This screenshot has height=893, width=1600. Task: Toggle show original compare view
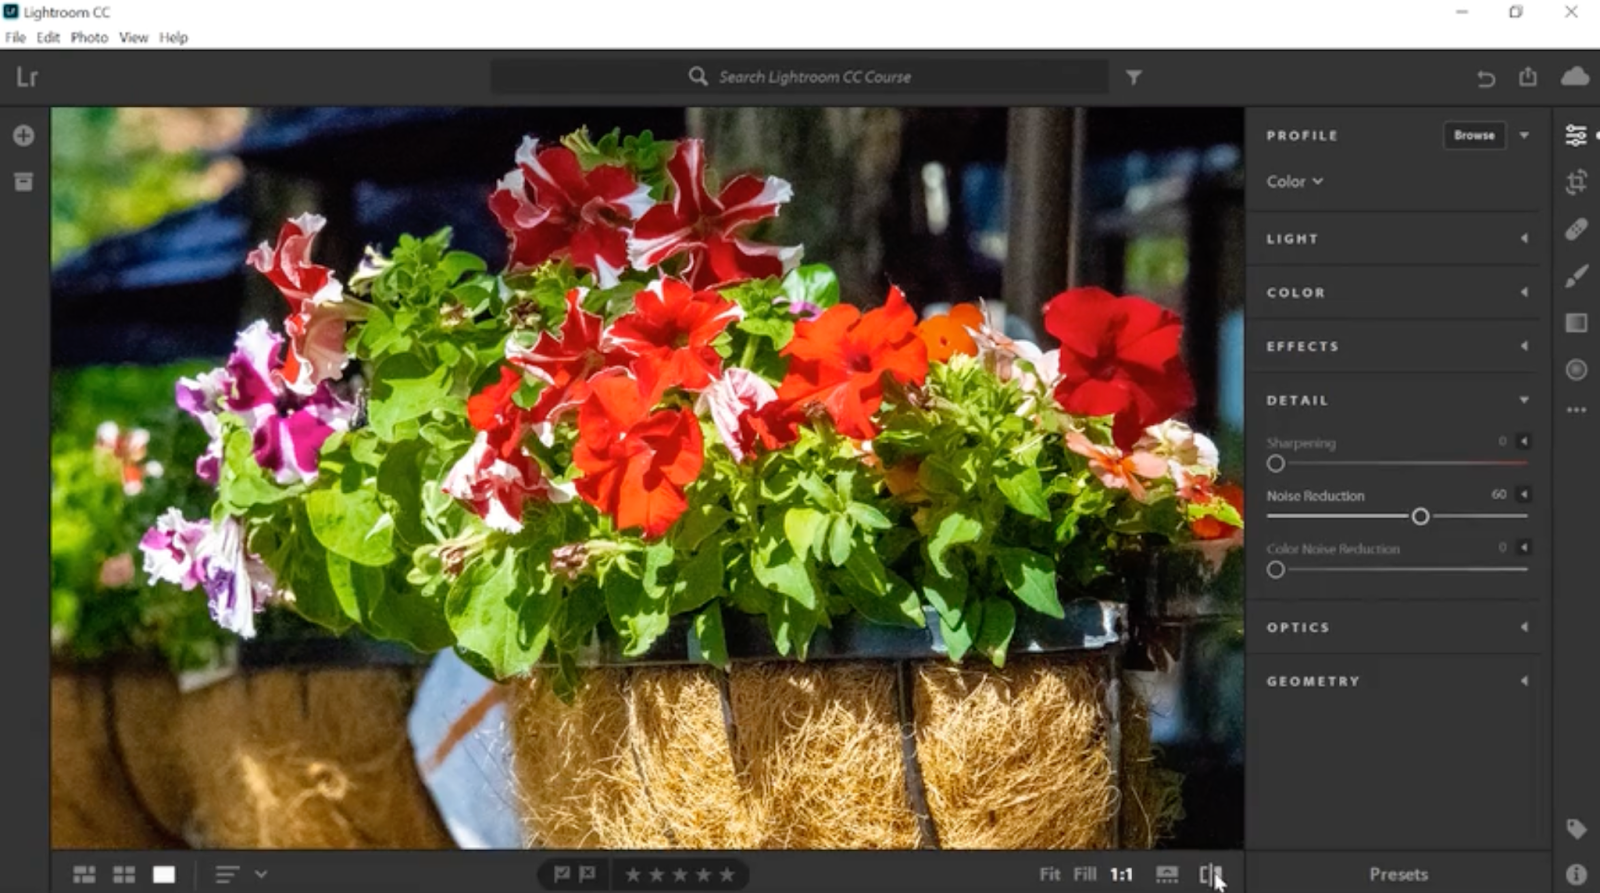[x=1210, y=875]
